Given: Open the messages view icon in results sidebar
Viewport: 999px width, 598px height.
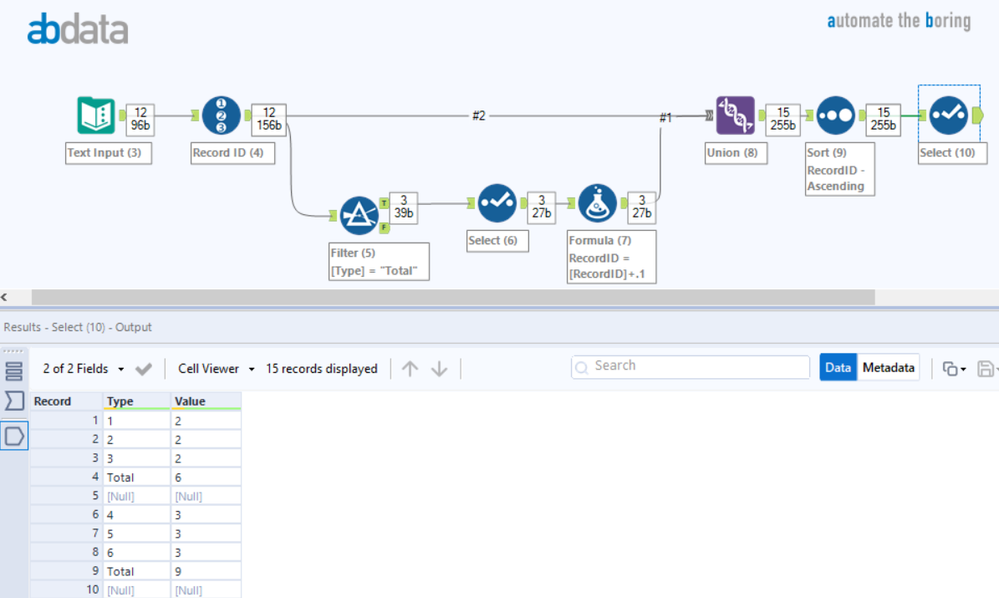Looking at the screenshot, I should tap(13, 371).
